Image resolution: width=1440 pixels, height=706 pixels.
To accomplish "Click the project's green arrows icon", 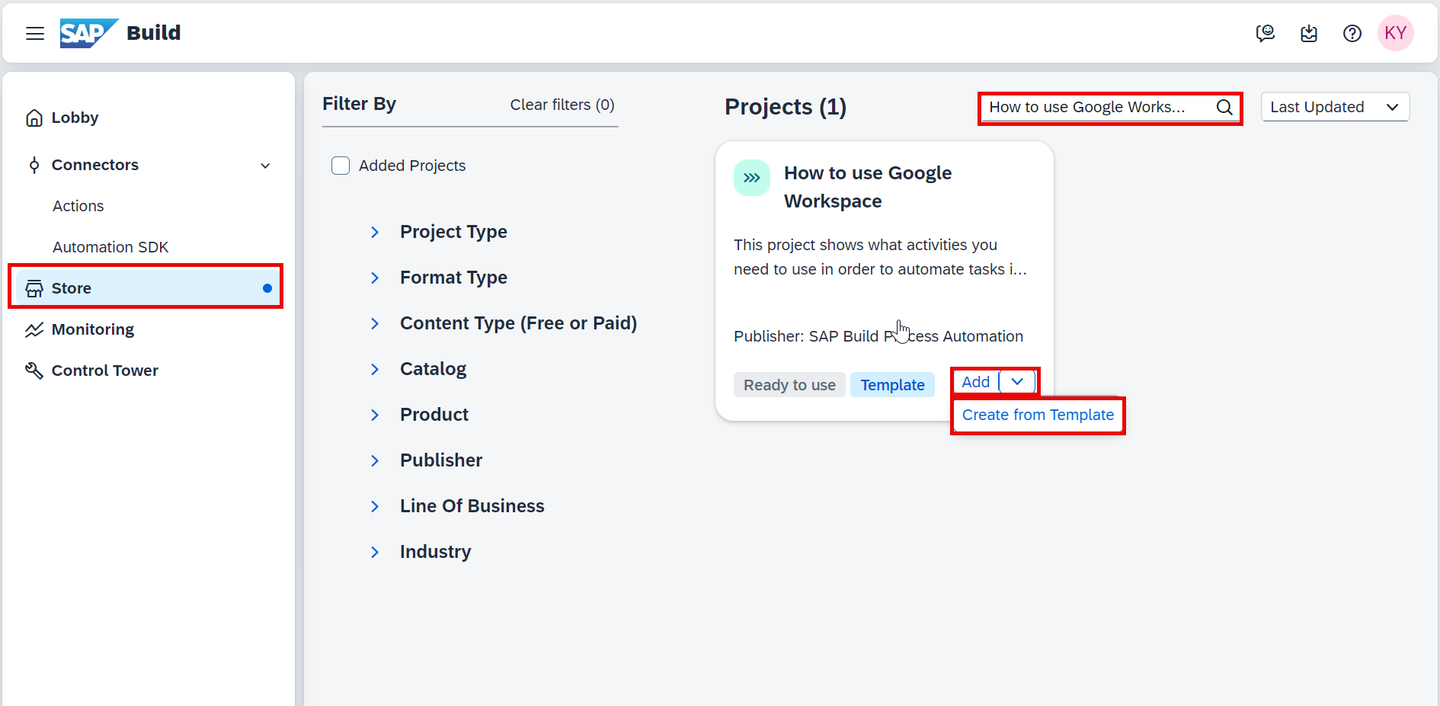I will (752, 178).
